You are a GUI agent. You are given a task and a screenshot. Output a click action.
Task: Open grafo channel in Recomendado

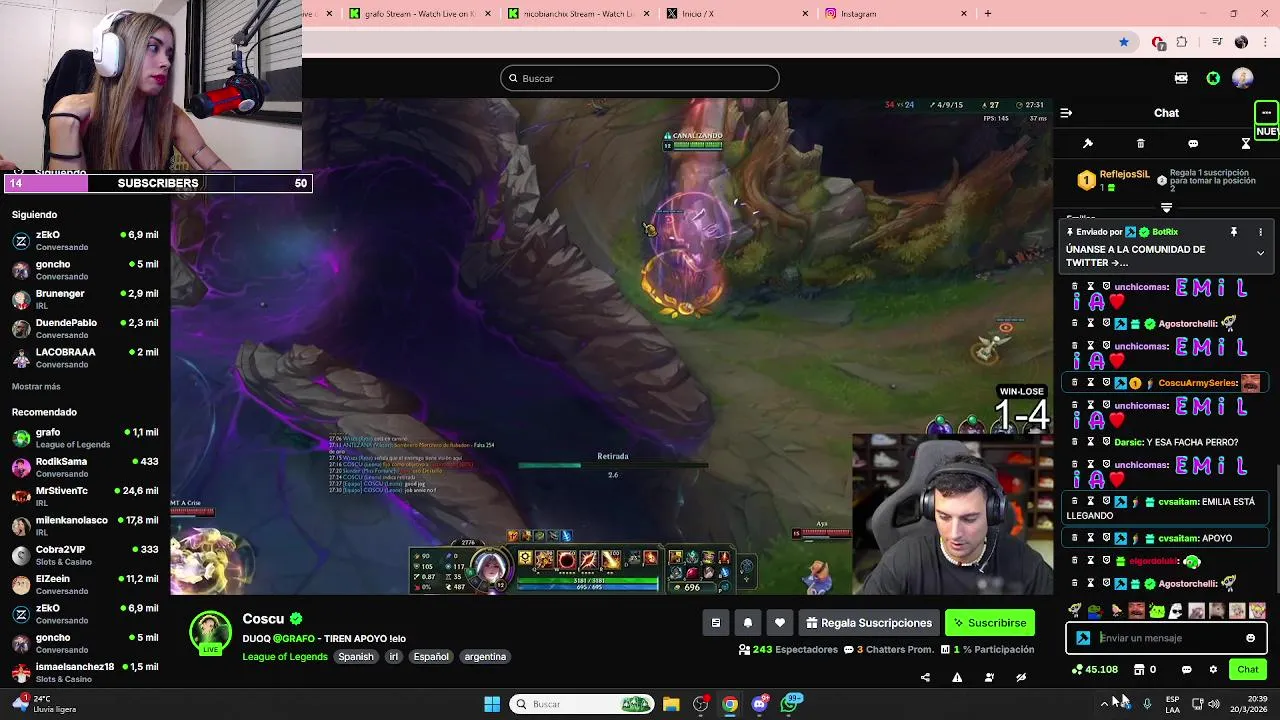[x=85, y=438]
